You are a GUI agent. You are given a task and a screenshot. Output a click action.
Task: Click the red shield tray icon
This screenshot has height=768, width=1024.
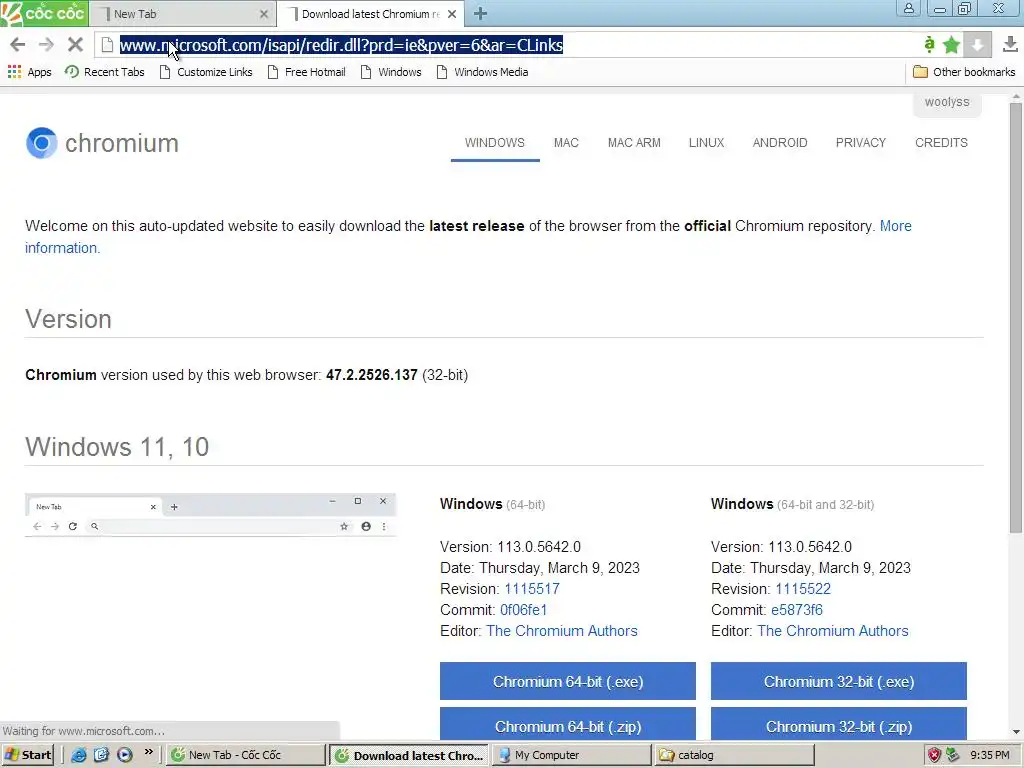[x=935, y=755]
